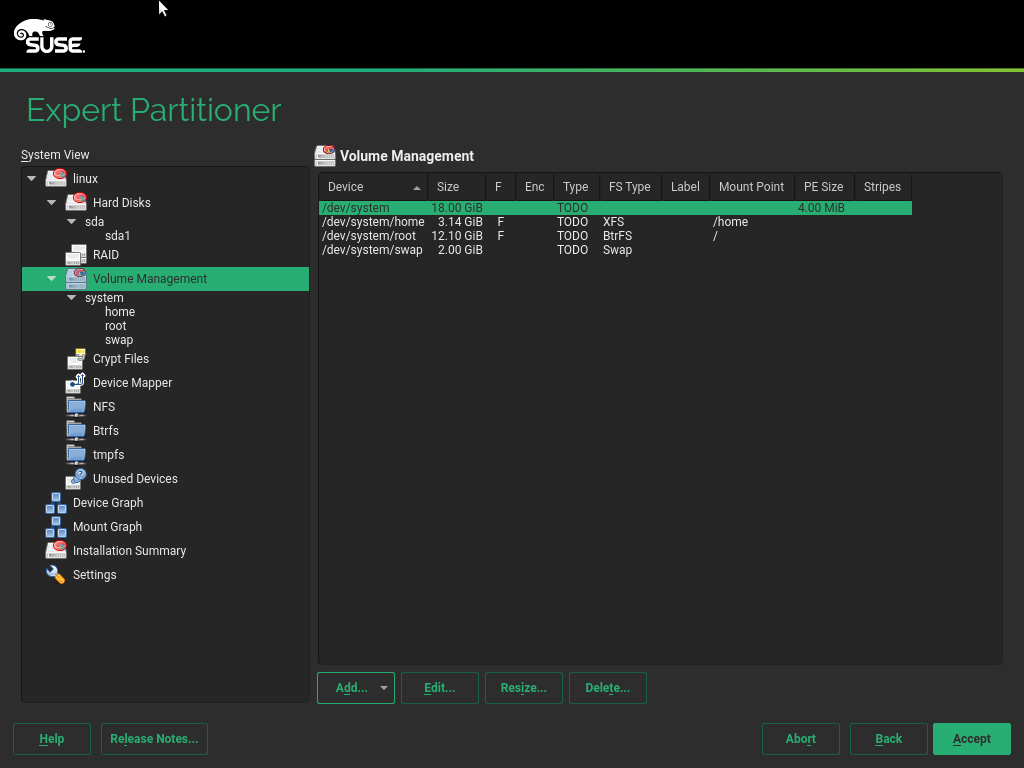
Task: Select sda1 partition in tree
Action: point(118,236)
